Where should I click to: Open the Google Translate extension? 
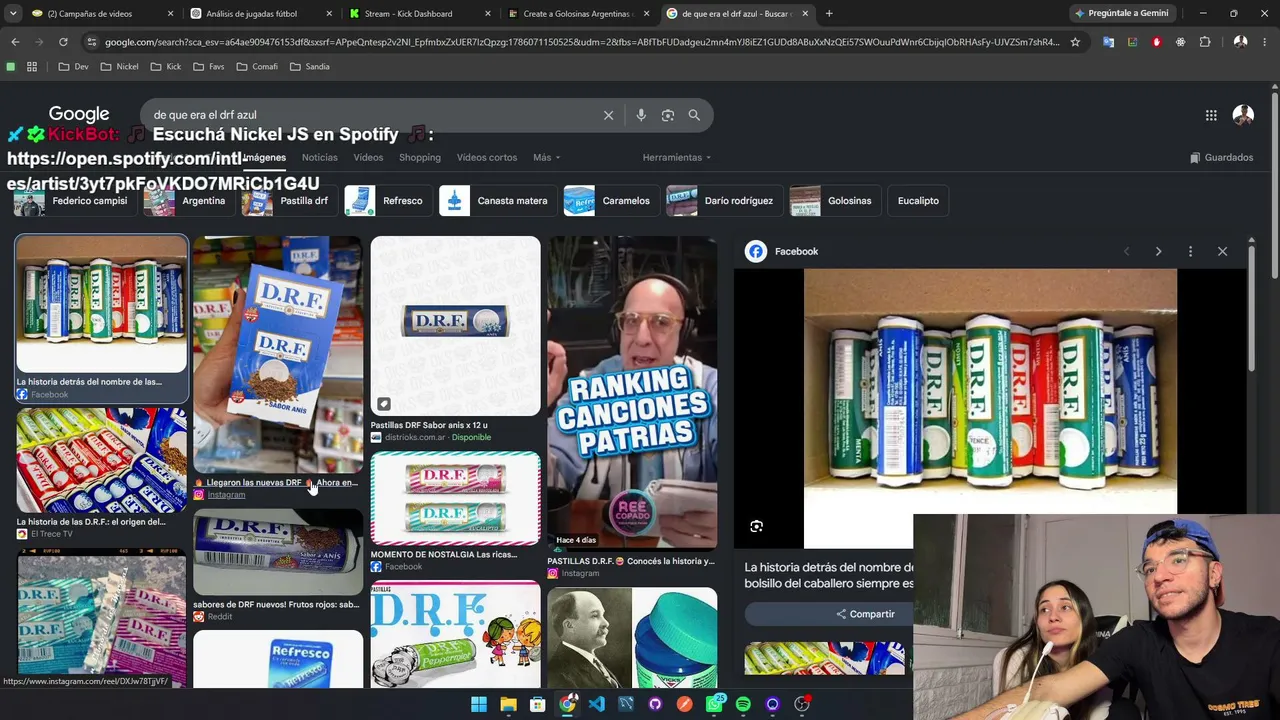[x=1108, y=42]
